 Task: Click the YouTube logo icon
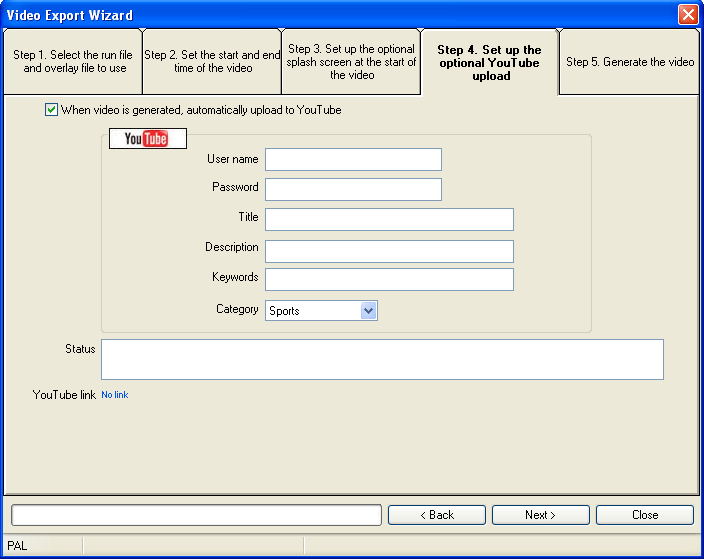(x=147, y=139)
